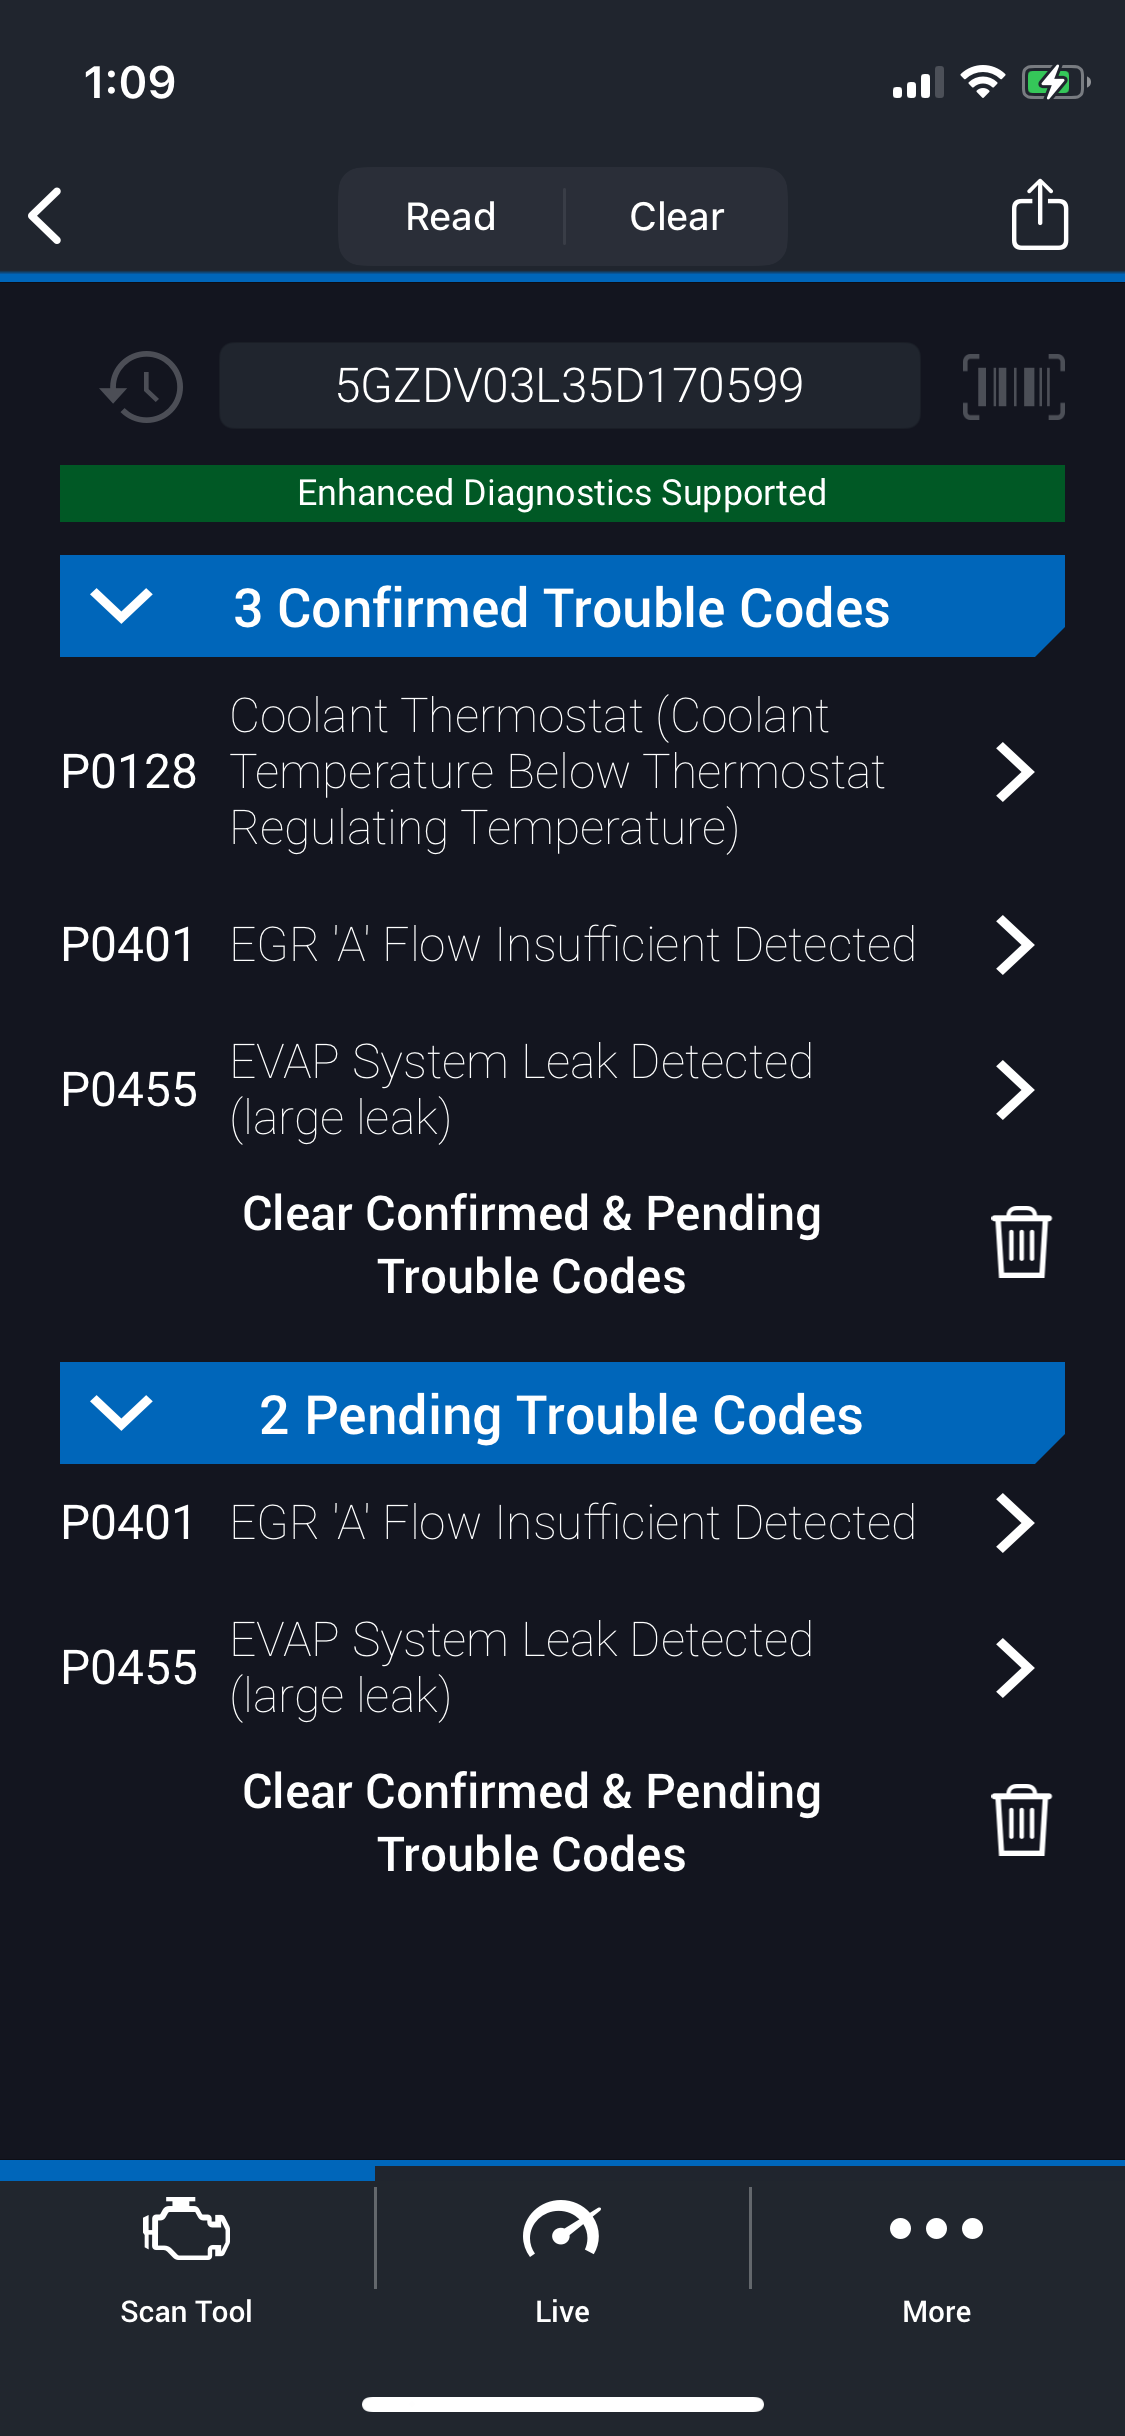Tap the Enhanced Diagnostics Supported banner

[x=562, y=493]
